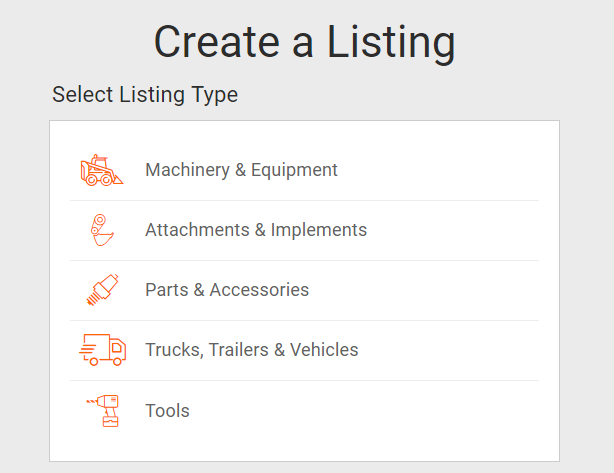This screenshot has height=473, width=614.
Task: Click the skid steer loader icon
Action: click(102, 170)
